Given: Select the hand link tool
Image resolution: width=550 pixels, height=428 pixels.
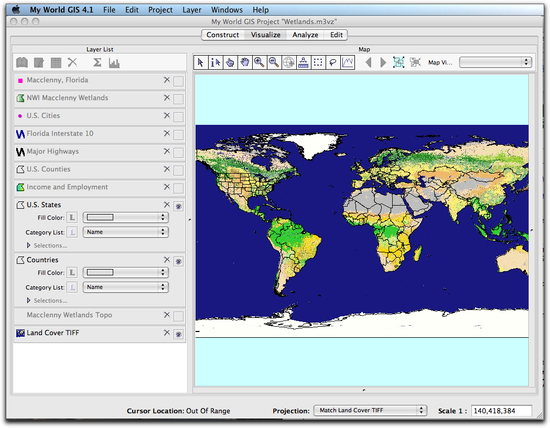Looking at the screenshot, I should (x=230, y=62).
